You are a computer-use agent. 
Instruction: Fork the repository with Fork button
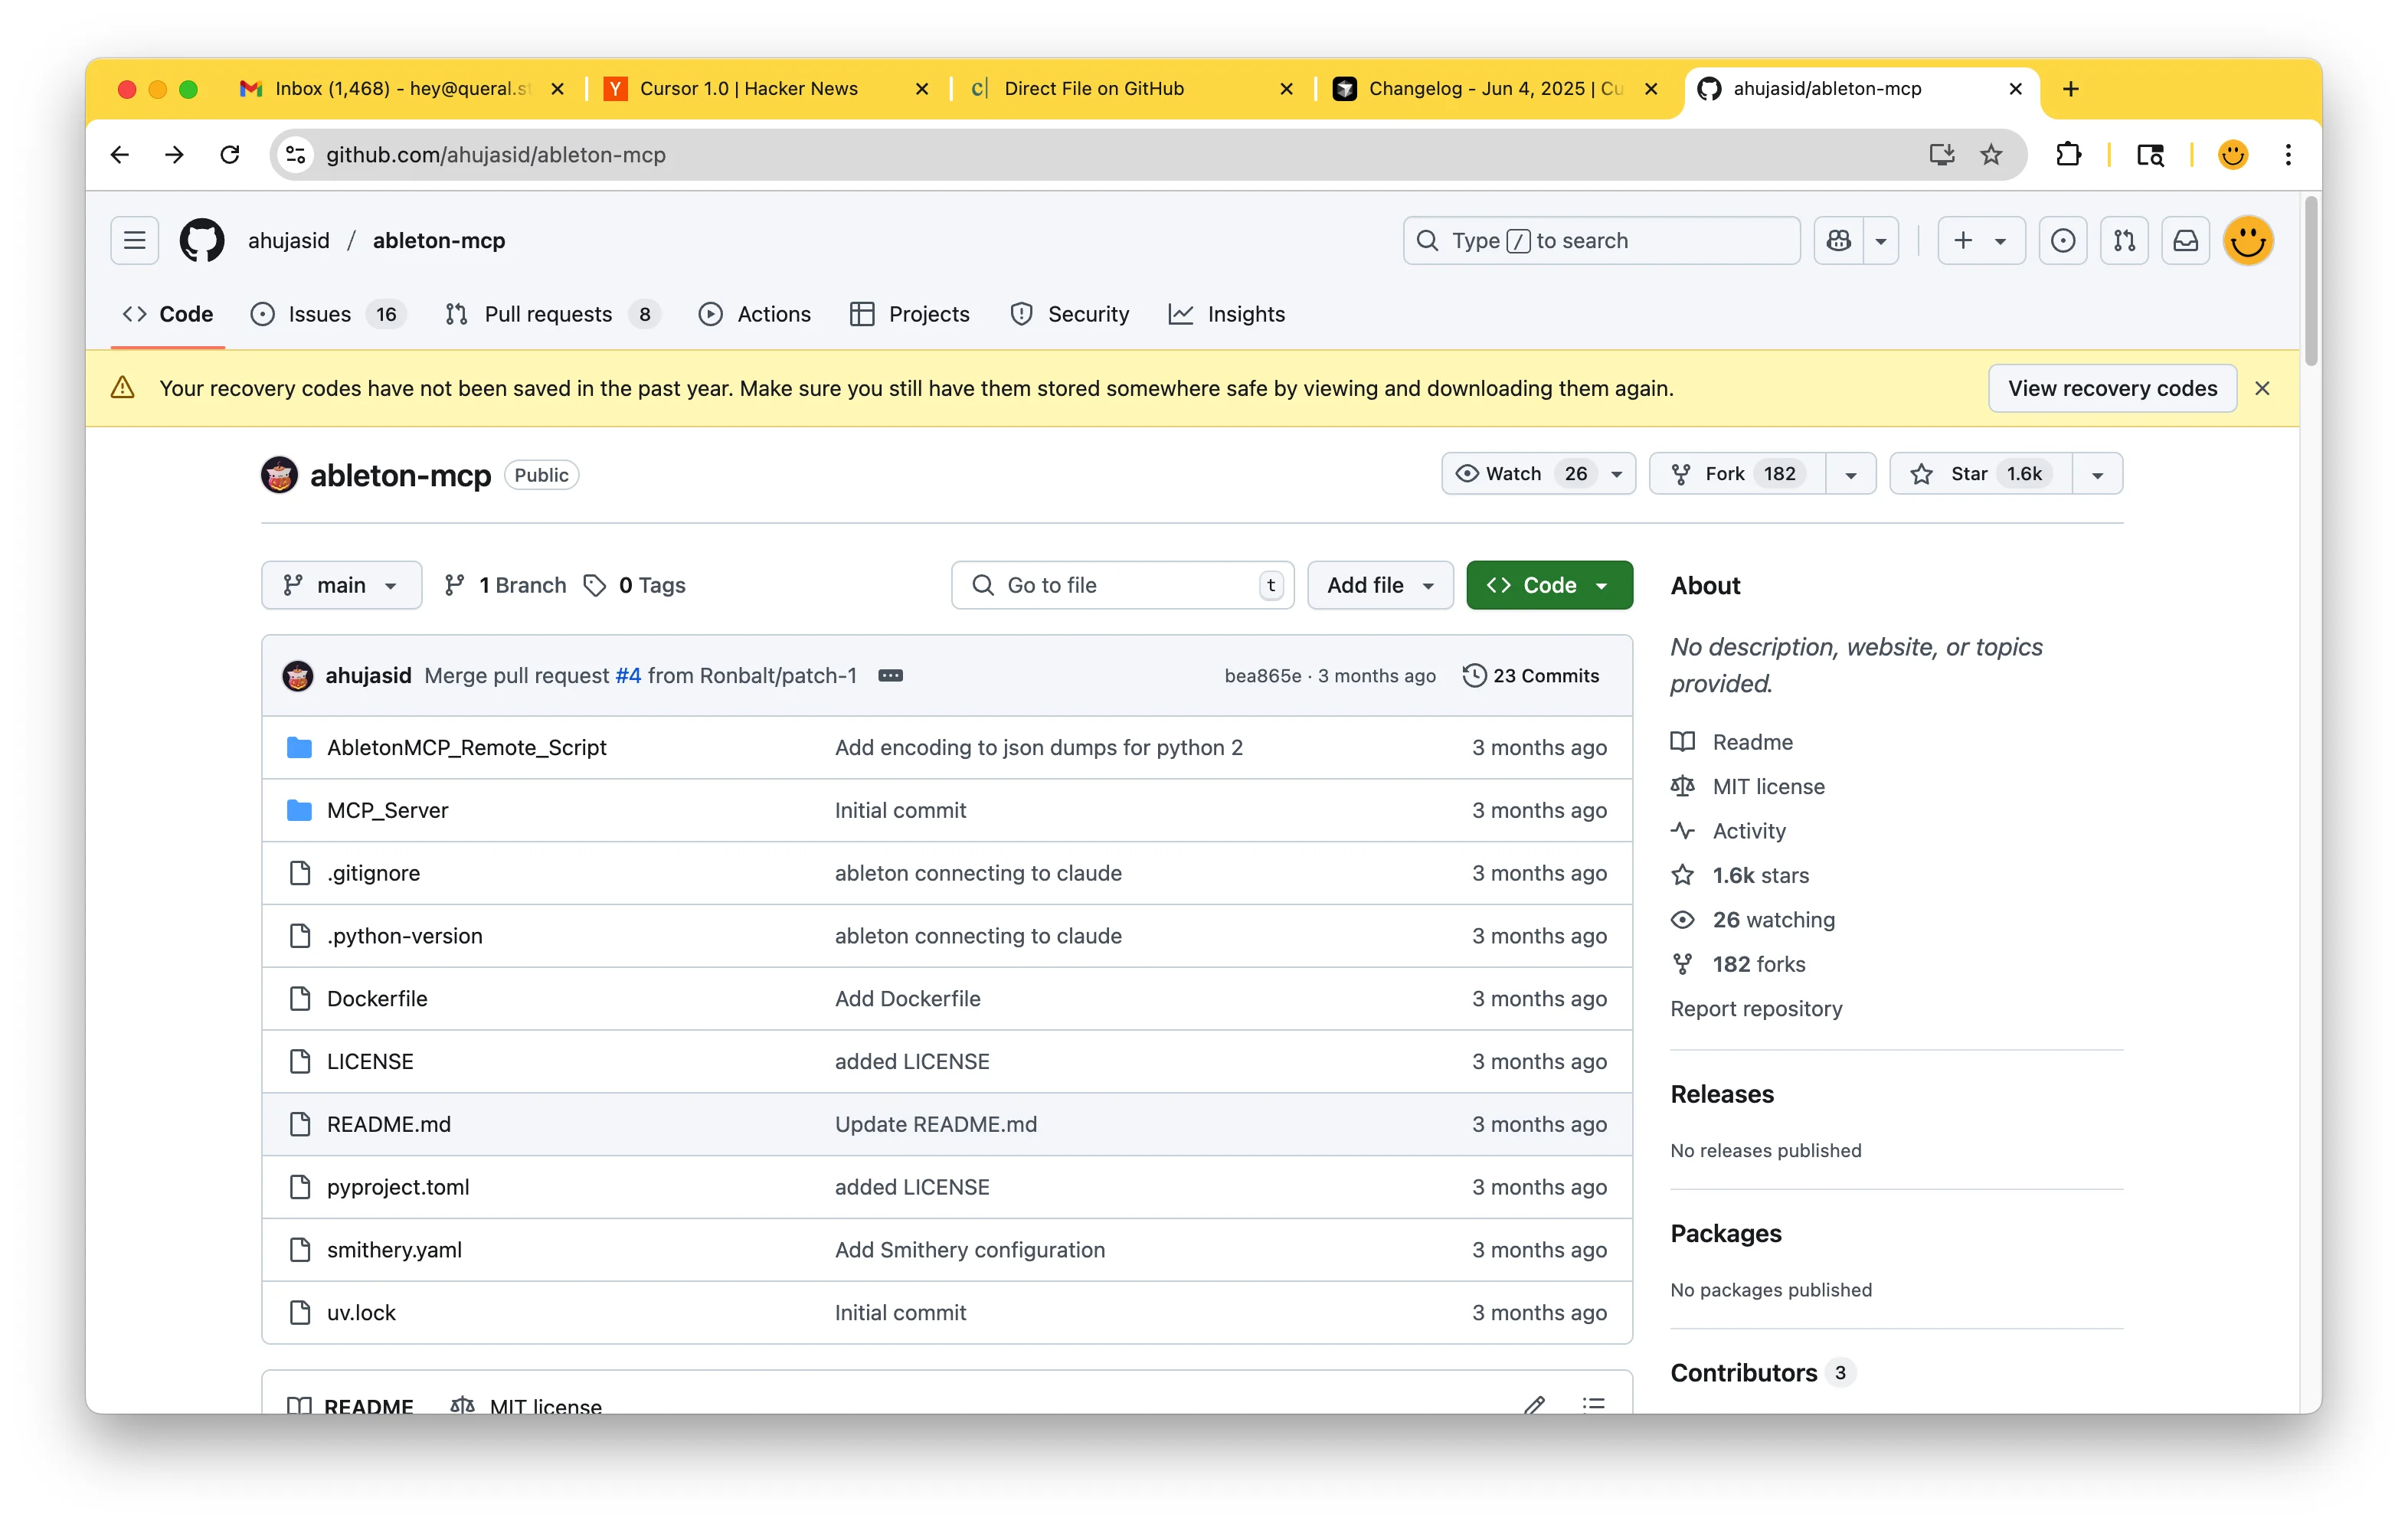(1737, 473)
